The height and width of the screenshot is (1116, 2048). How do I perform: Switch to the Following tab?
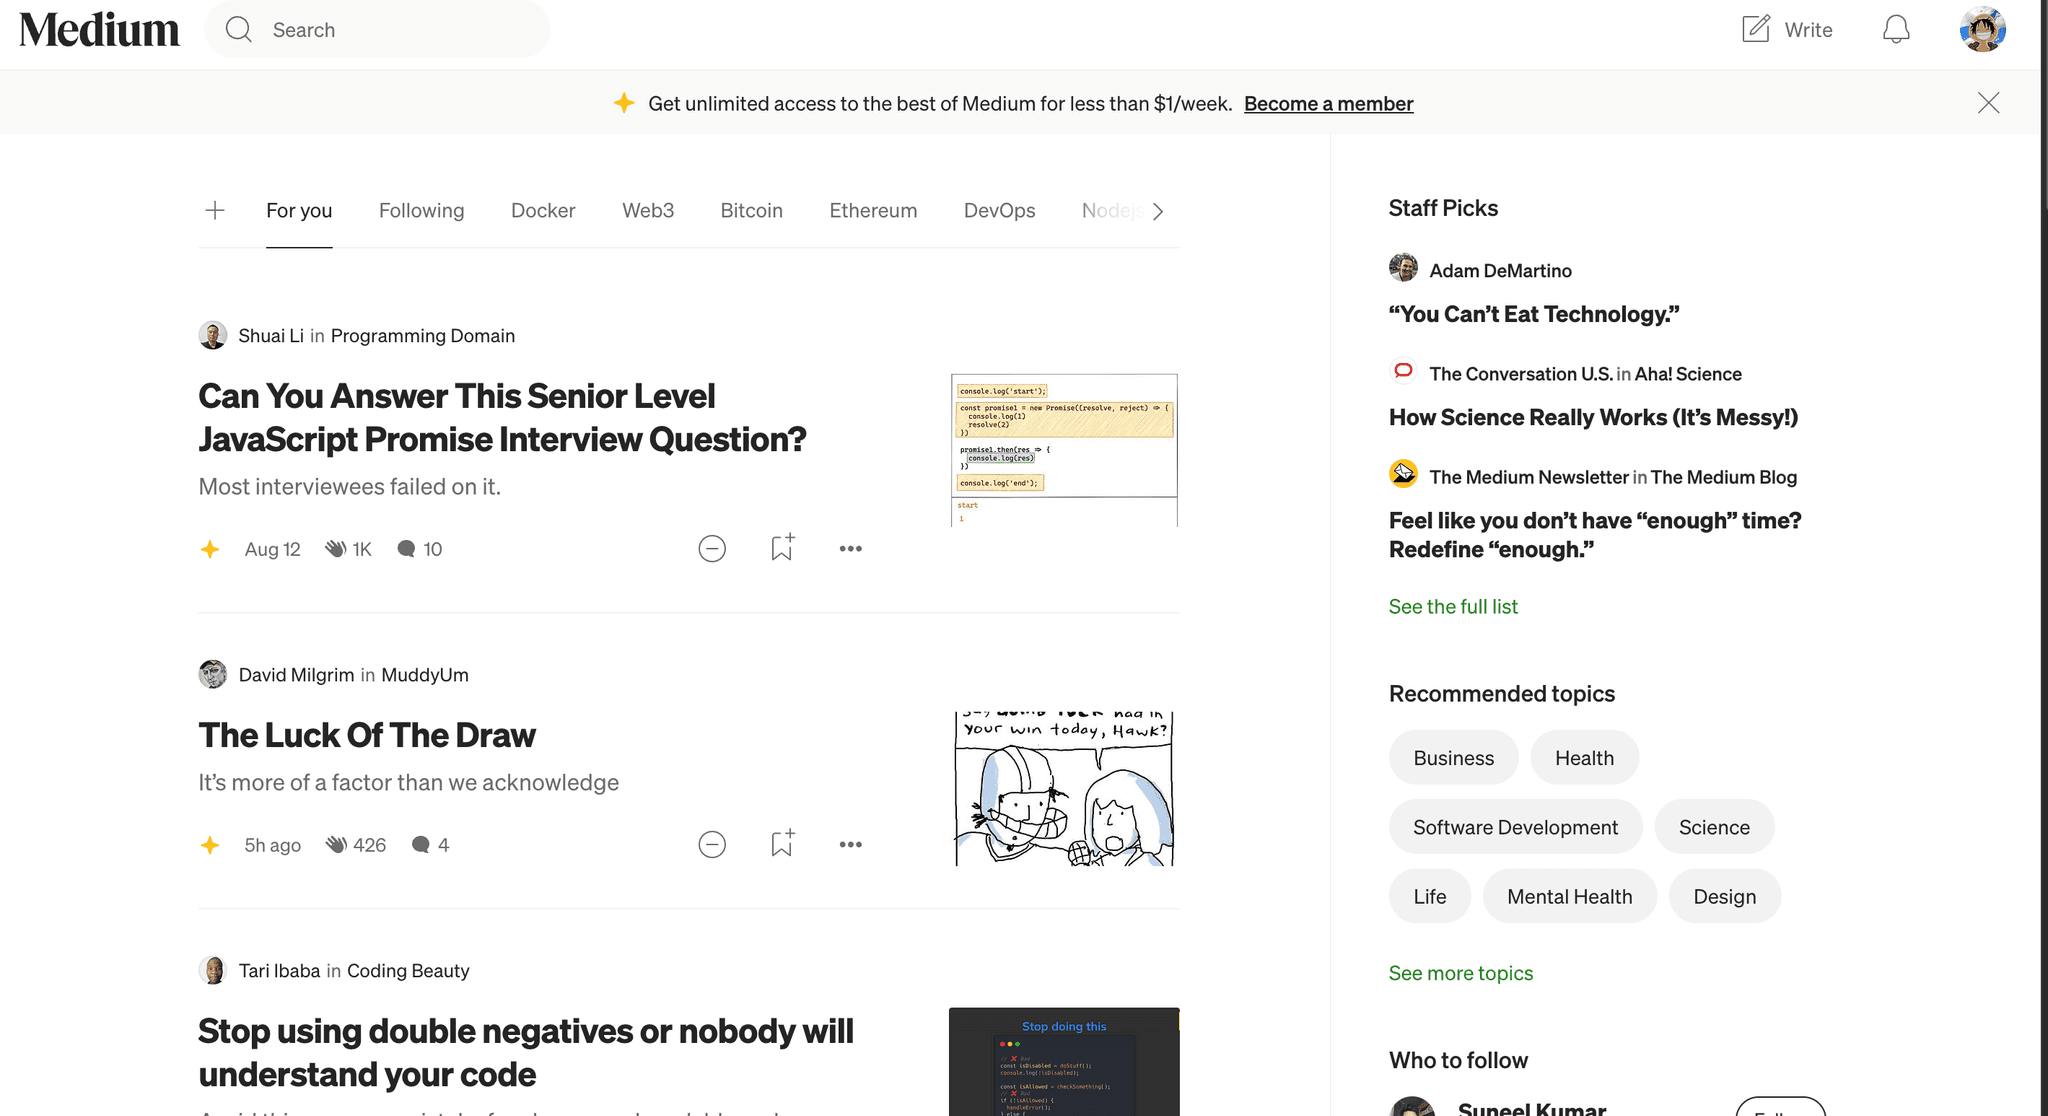tap(421, 210)
